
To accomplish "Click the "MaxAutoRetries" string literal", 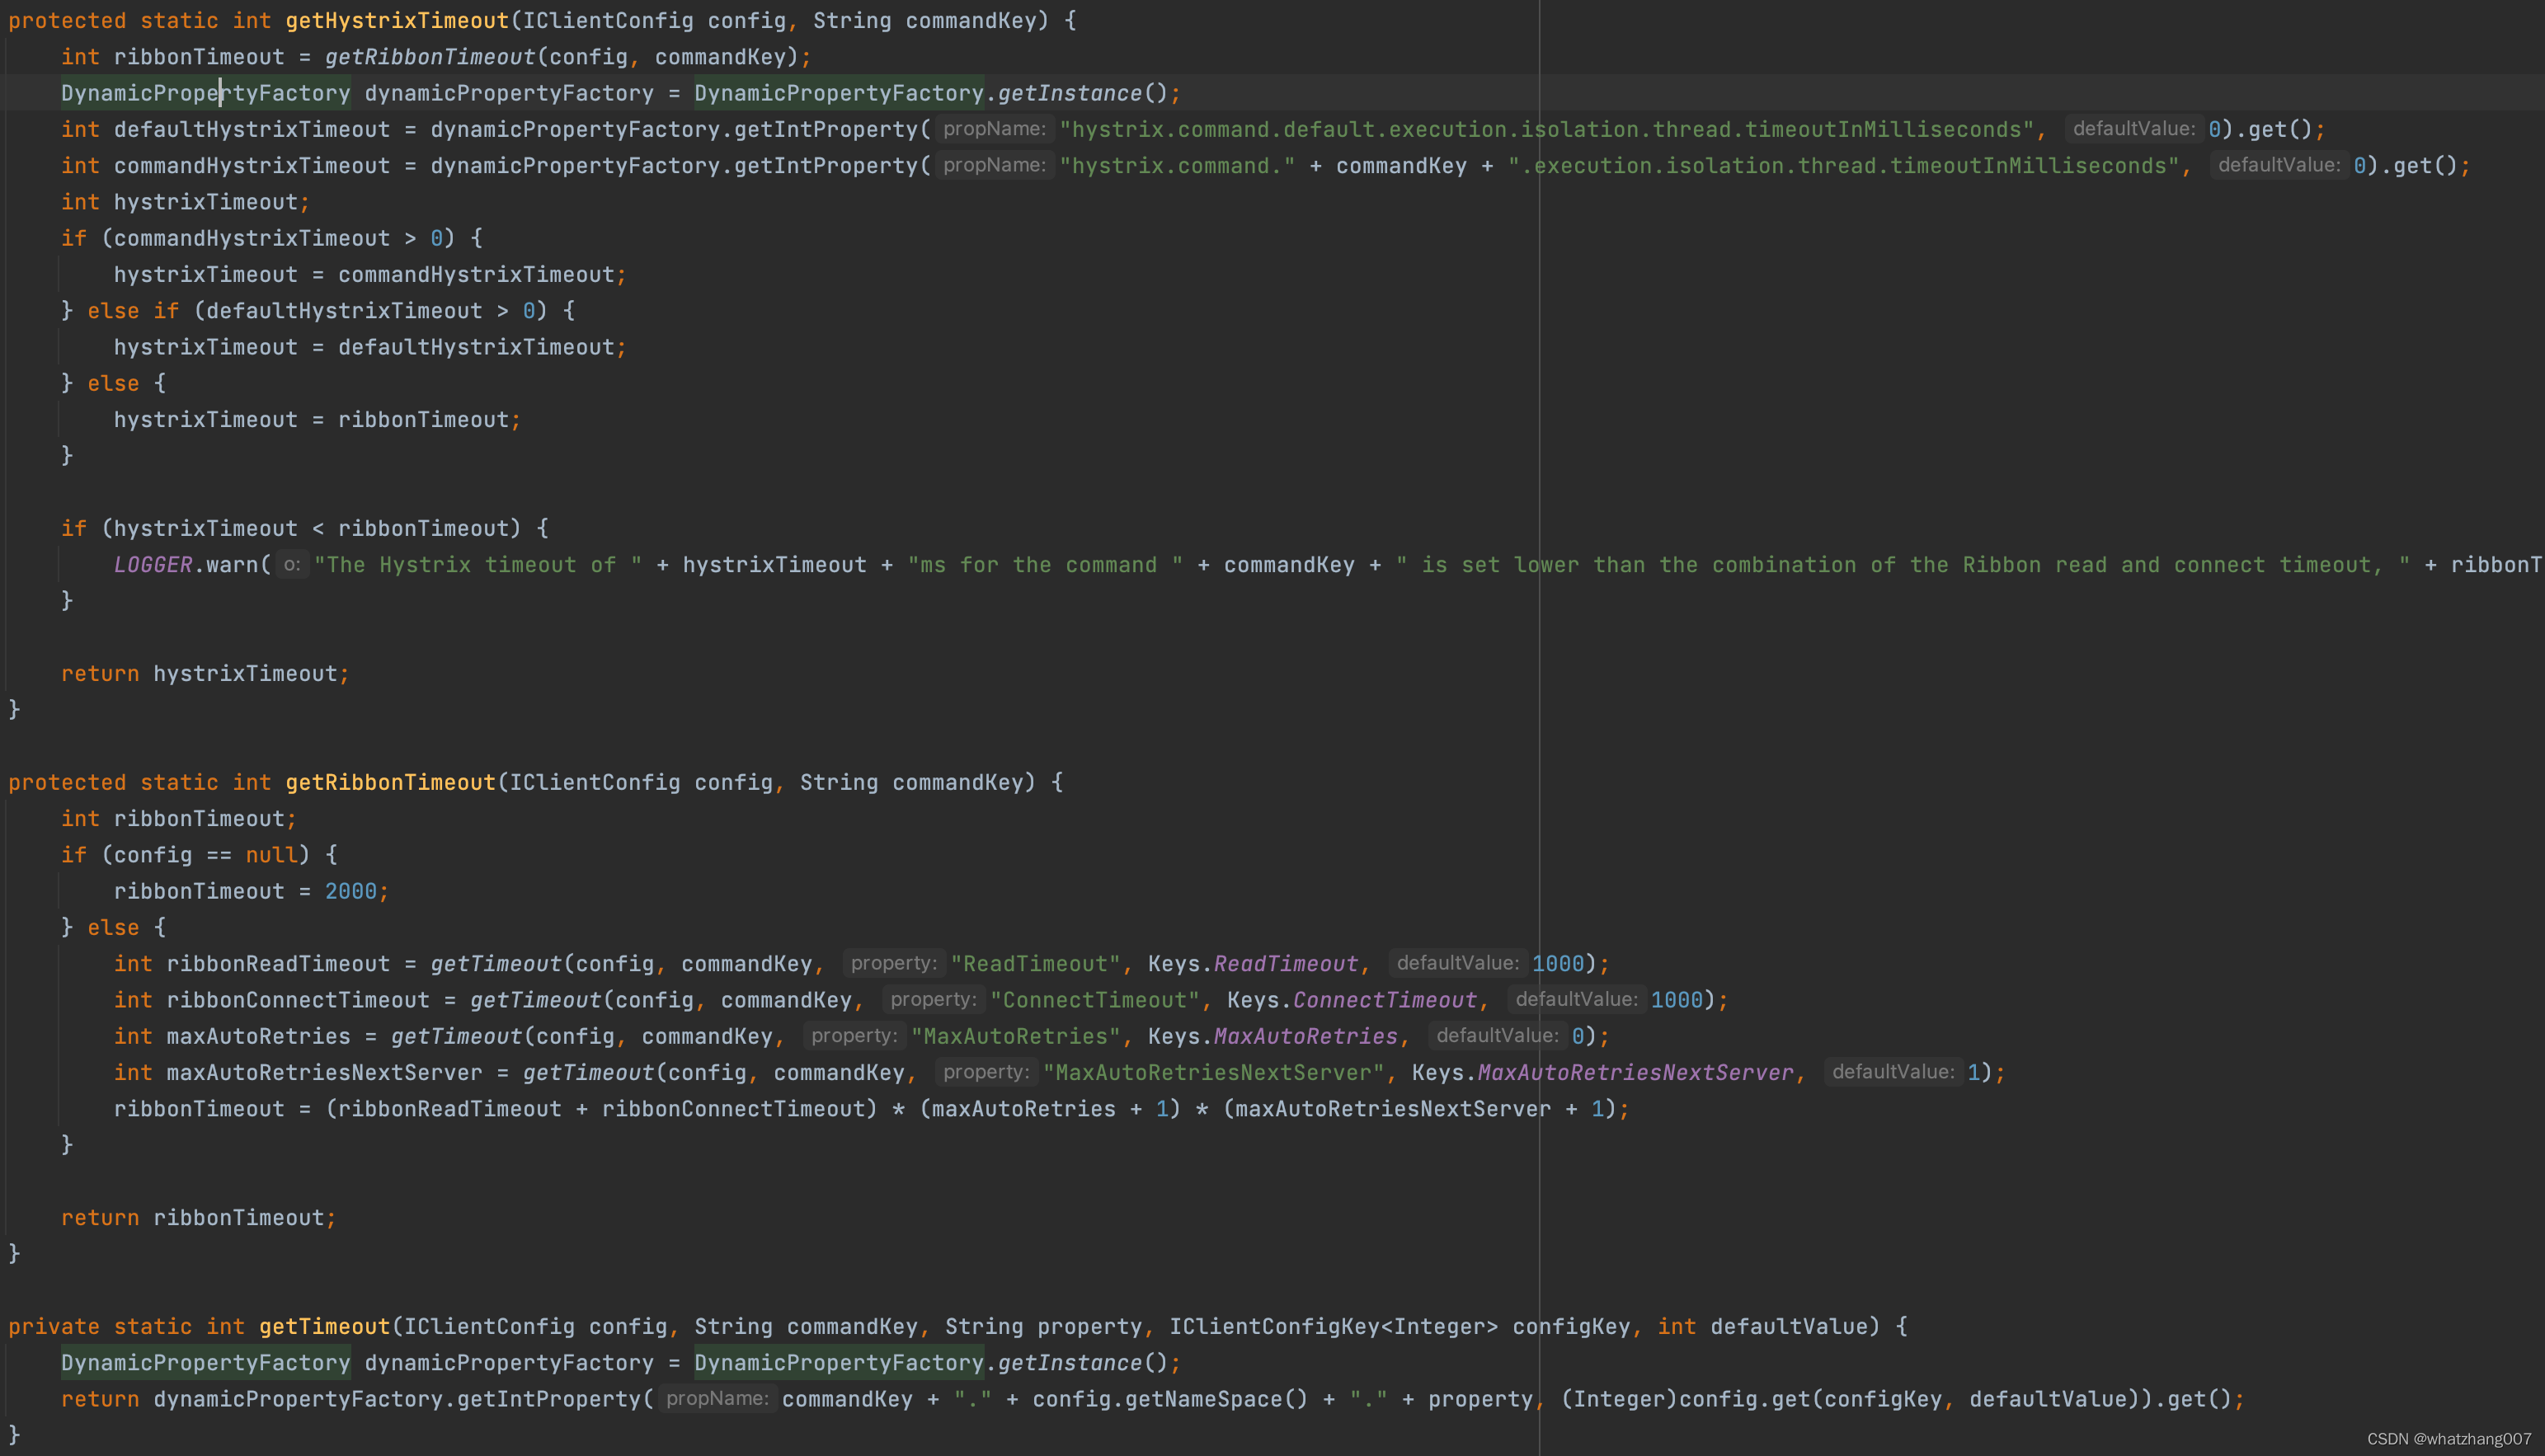I will click(1015, 1036).
